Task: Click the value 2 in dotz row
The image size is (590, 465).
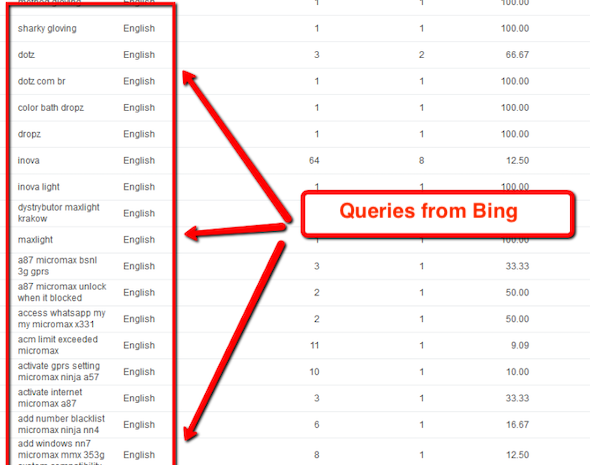Action: tap(421, 55)
